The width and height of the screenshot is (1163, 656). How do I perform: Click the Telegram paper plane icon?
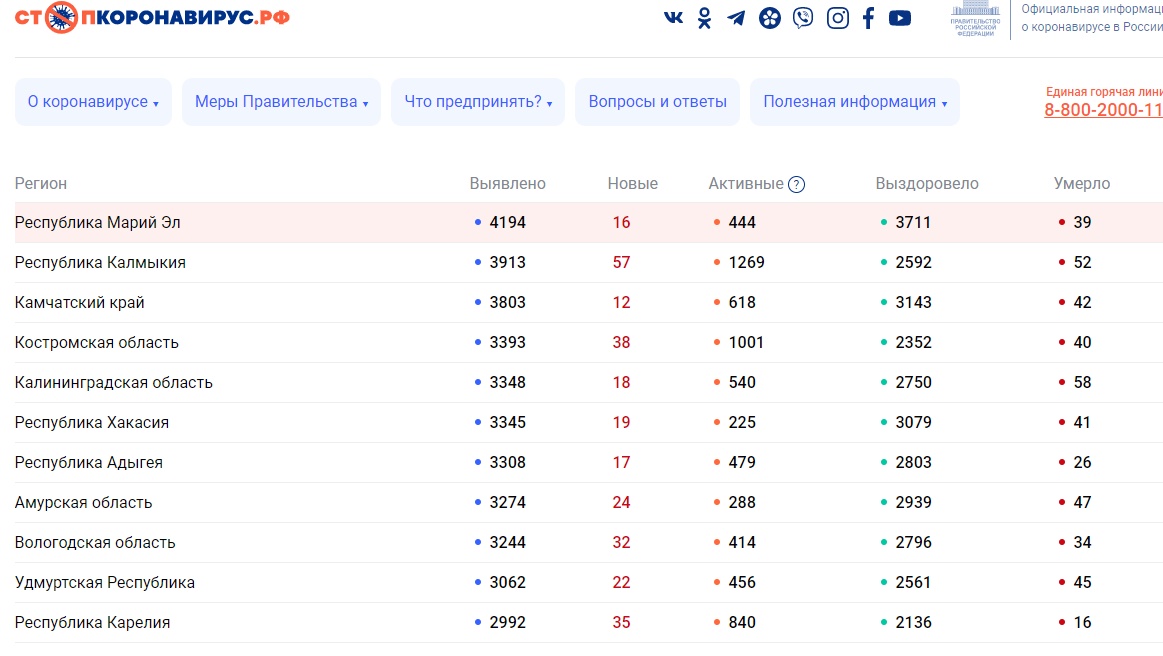pyautogui.click(x=736, y=18)
